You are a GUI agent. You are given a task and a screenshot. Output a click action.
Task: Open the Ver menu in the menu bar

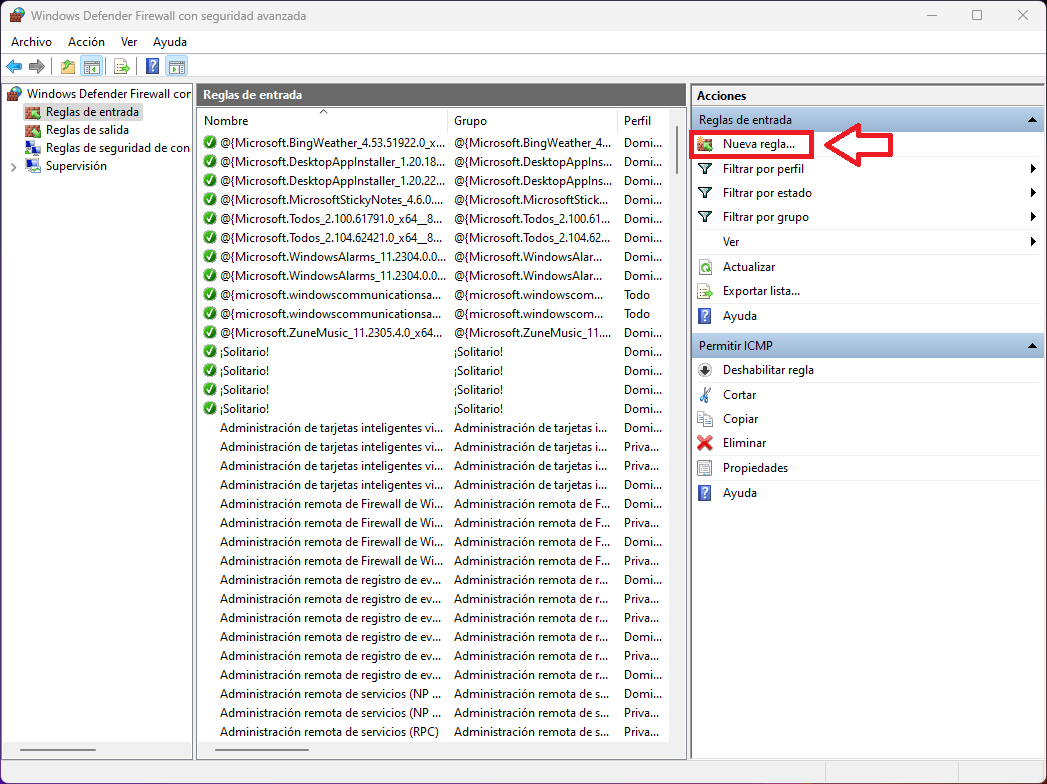pyautogui.click(x=129, y=41)
